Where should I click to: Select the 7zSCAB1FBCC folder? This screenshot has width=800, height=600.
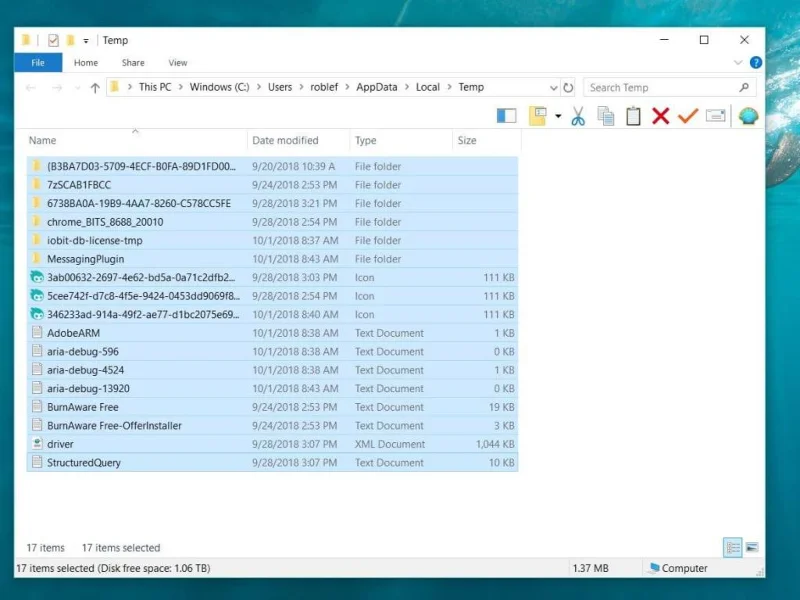[272, 185]
